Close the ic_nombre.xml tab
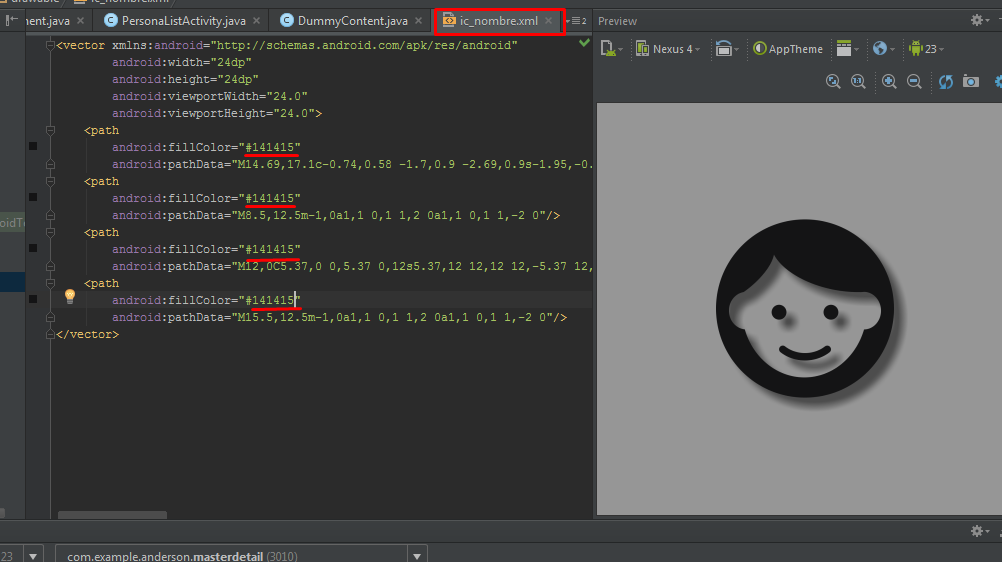 [548, 20]
